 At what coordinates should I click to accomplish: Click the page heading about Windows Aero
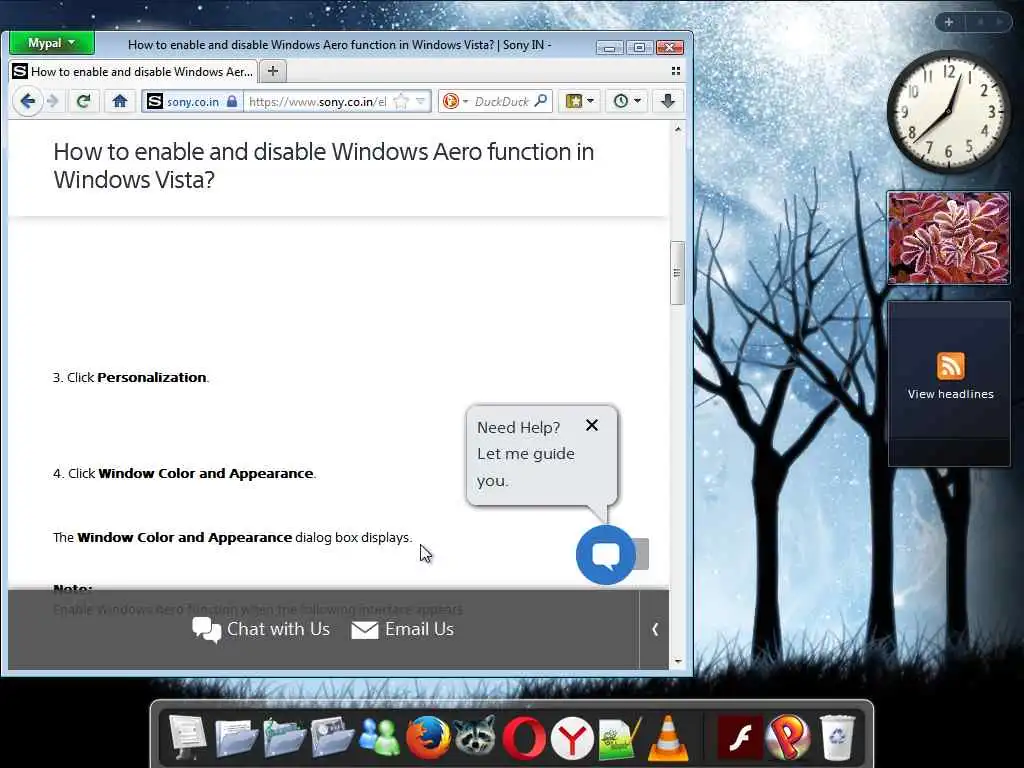[x=323, y=165]
